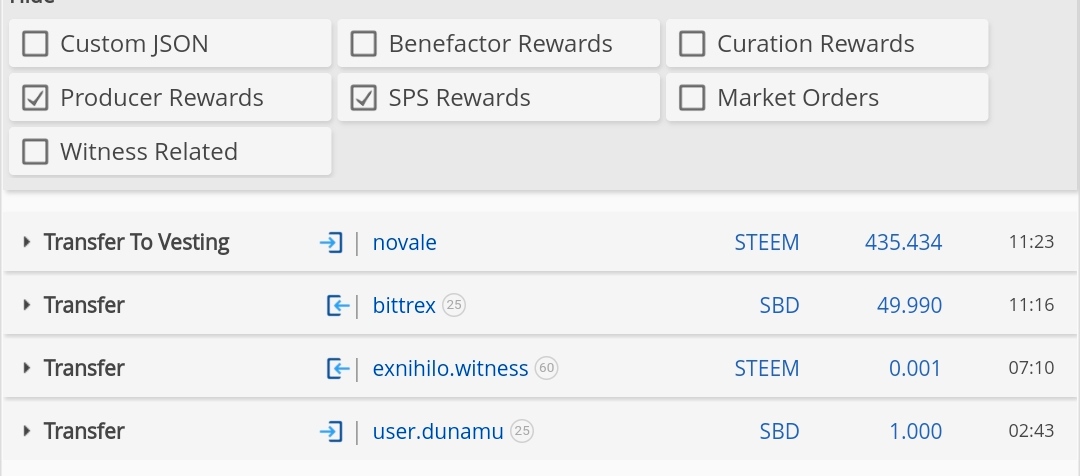Click the reputation badge 60 next to exnihilo.witness
This screenshot has height=476, width=1080.
click(546, 368)
